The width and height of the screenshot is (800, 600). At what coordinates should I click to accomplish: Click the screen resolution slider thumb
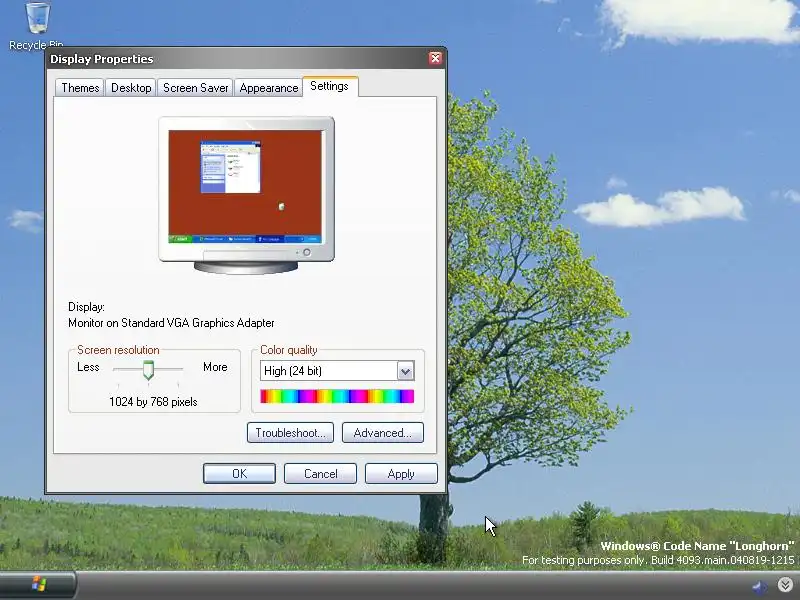coord(148,370)
